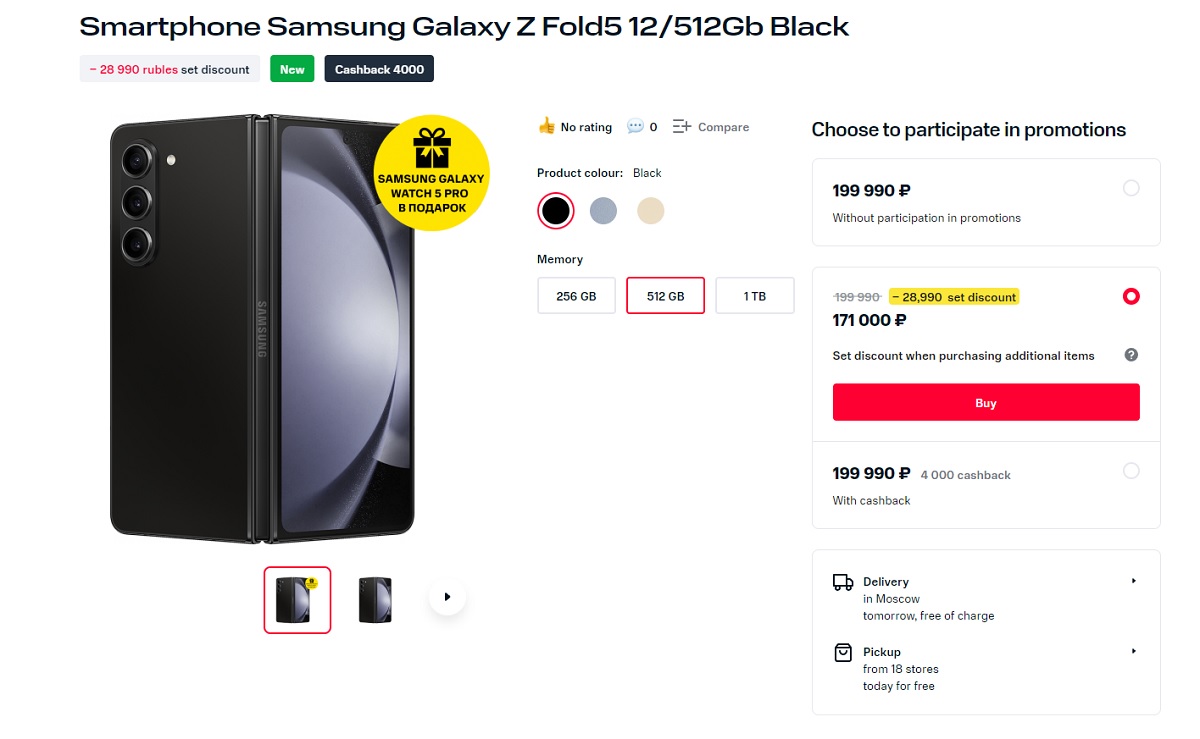
Task: Choose 1 TB memory option
Action: pyautogui.click(x=755, y=296)
